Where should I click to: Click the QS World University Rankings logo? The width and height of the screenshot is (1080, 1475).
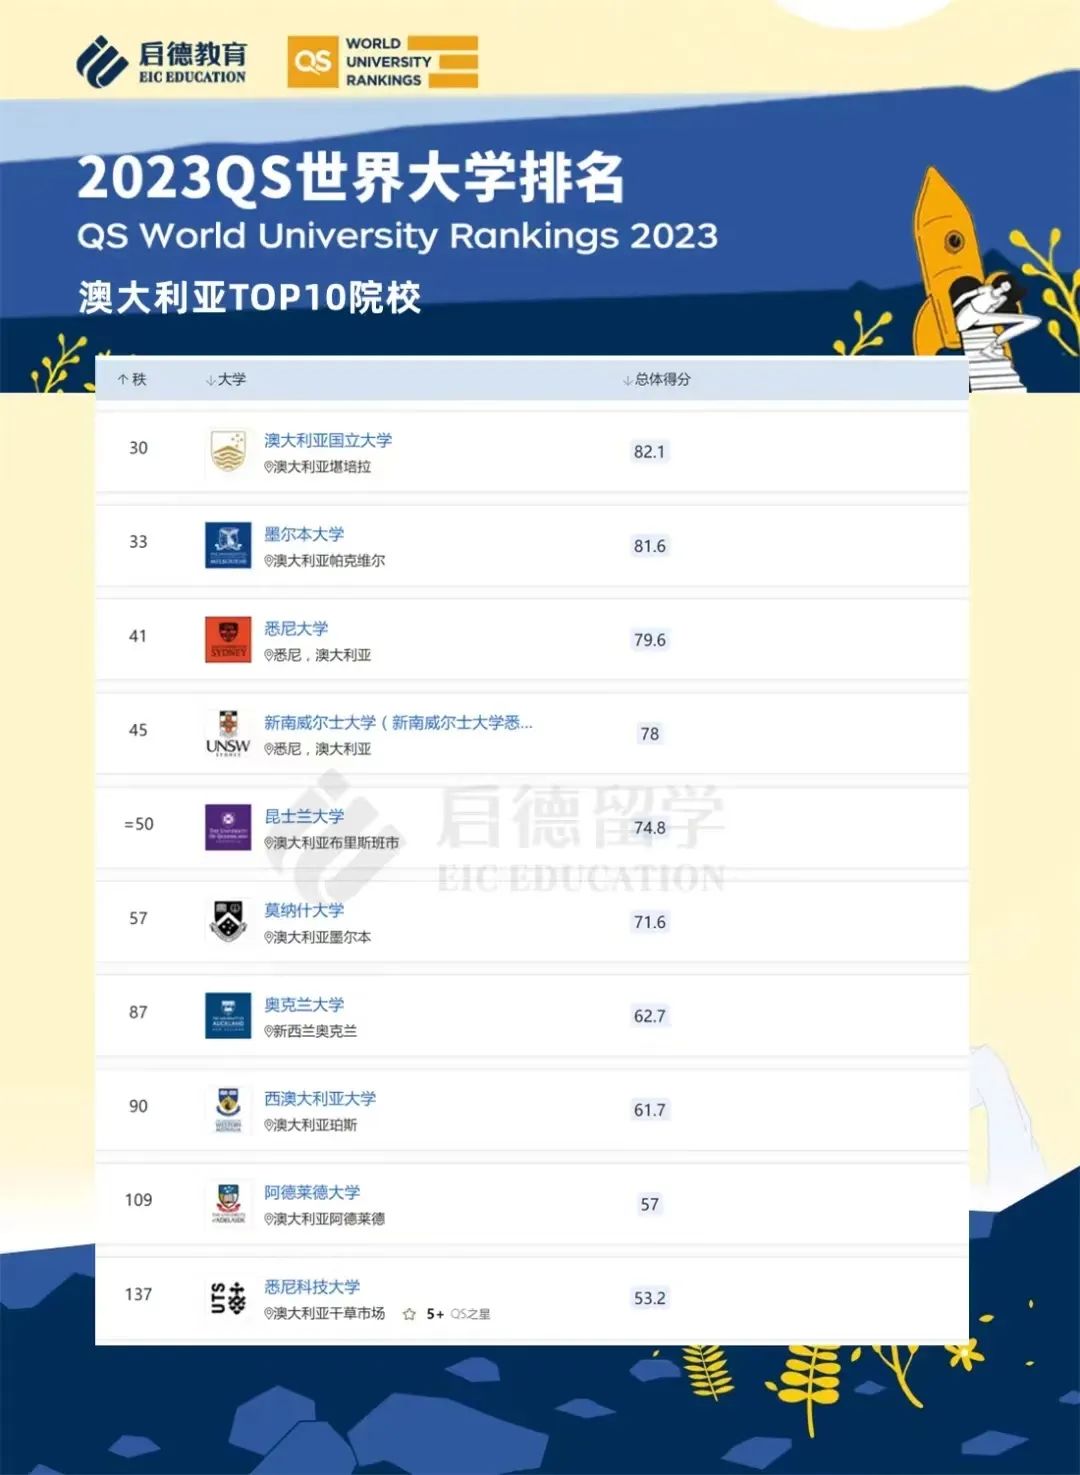pos(382,62)
